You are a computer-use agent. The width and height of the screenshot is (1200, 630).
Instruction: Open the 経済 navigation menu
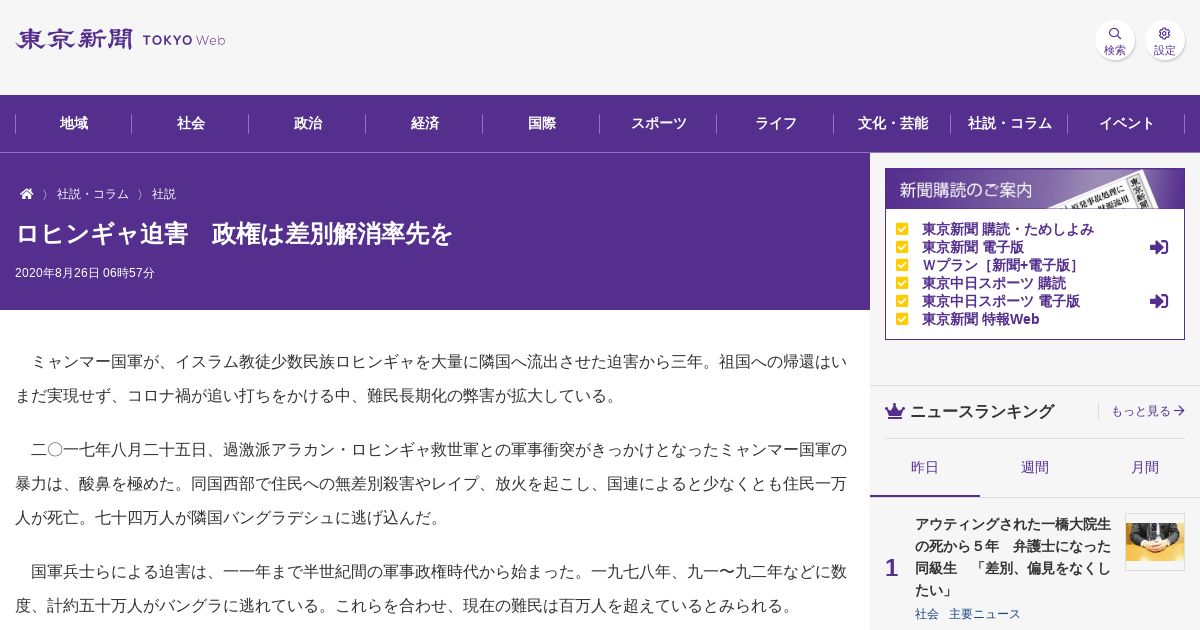(x=425, y=124)
